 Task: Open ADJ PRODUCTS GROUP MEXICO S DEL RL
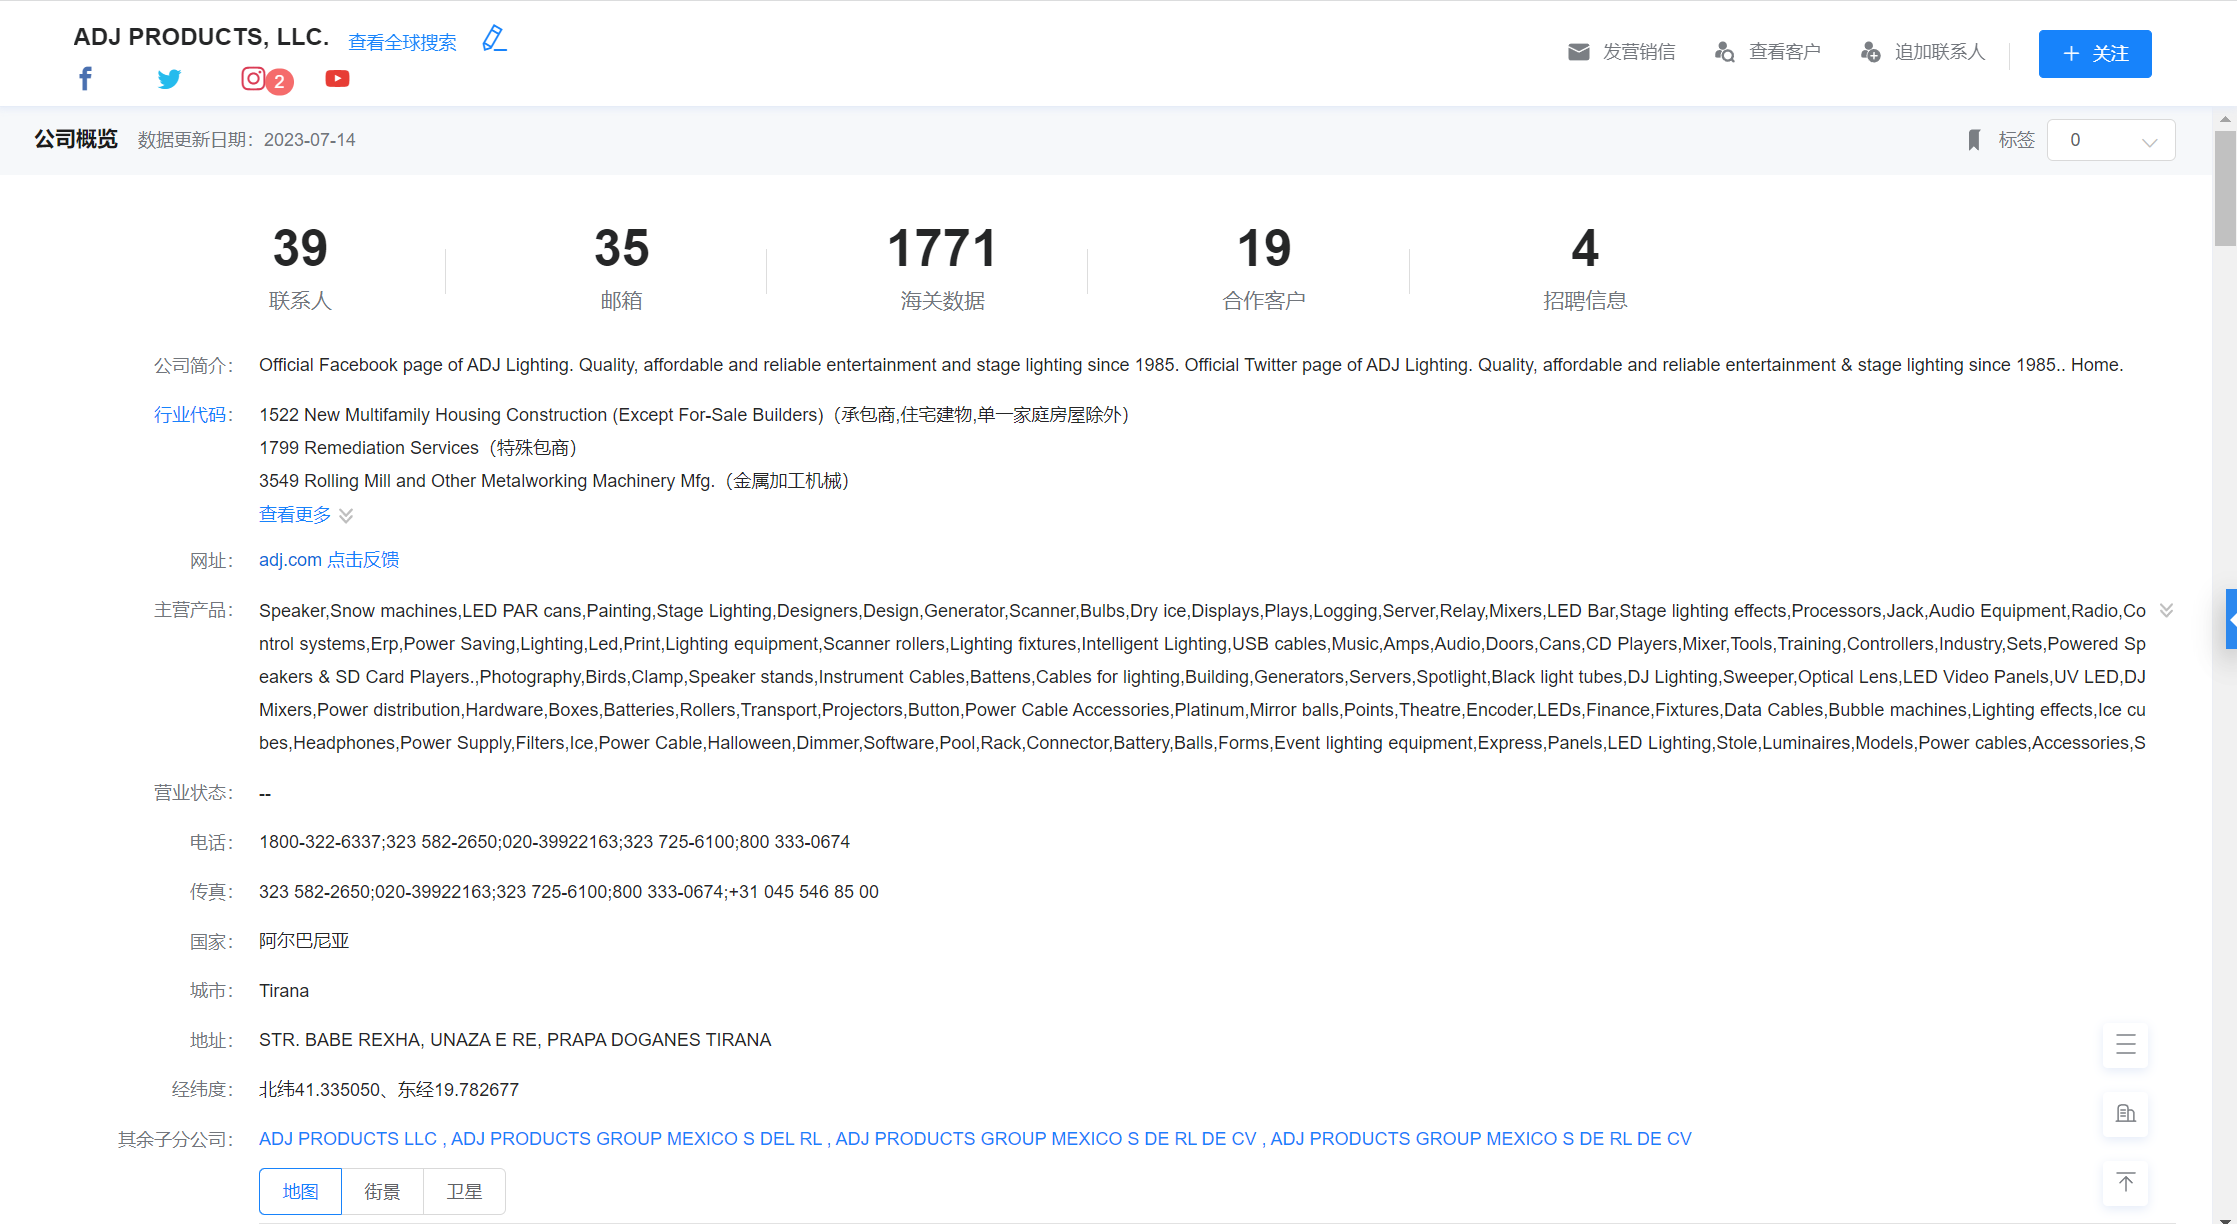(x=637, y=1139)
